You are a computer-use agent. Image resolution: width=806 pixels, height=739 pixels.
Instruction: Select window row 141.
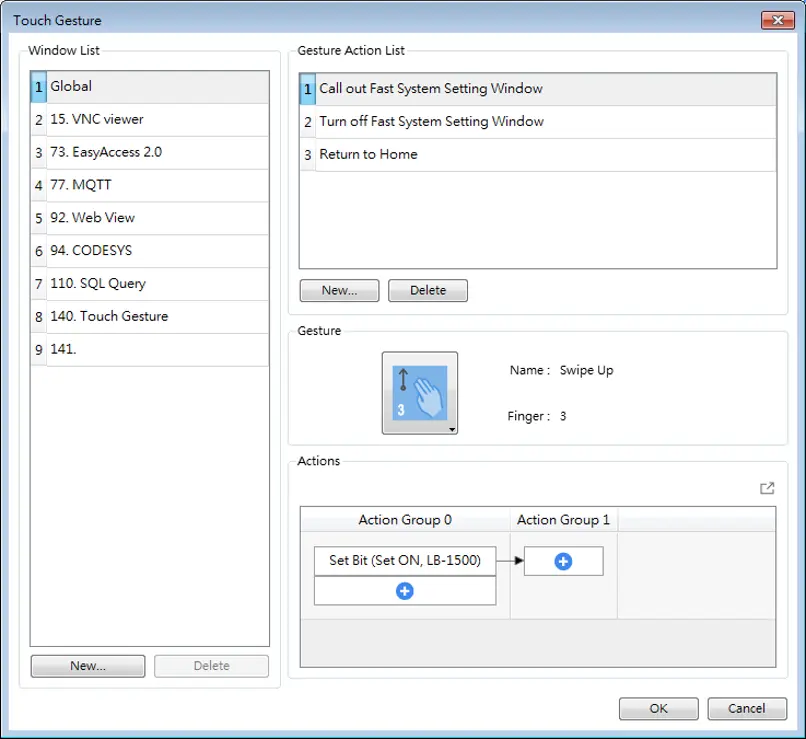(x=150, y=350)
